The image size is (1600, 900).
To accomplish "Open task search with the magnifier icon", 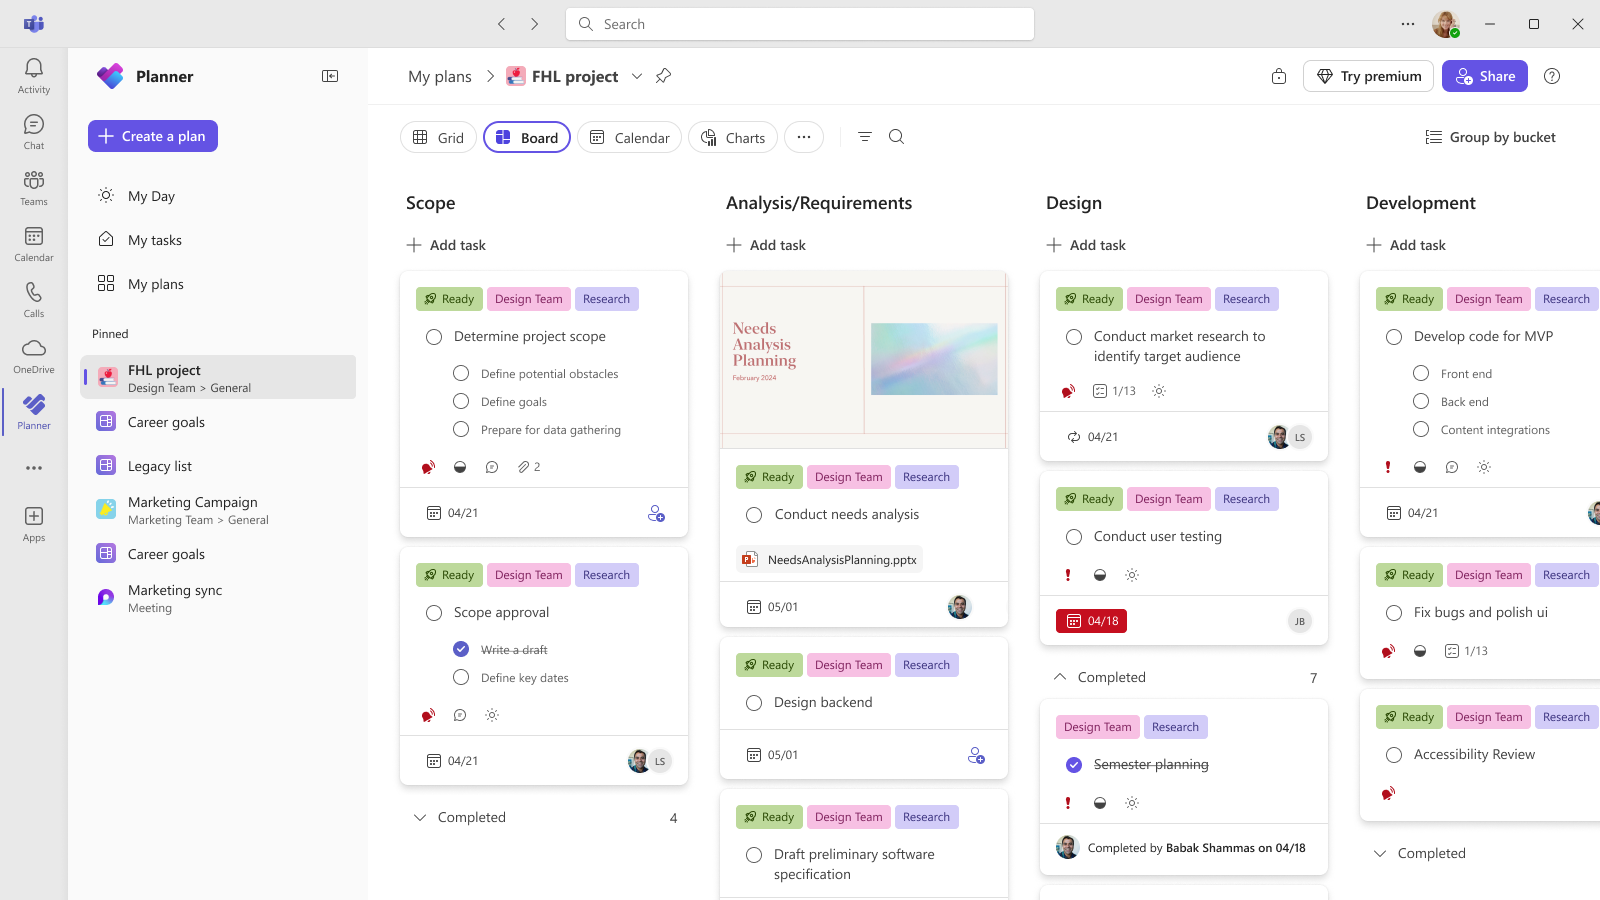I will [x=896, y=137].
